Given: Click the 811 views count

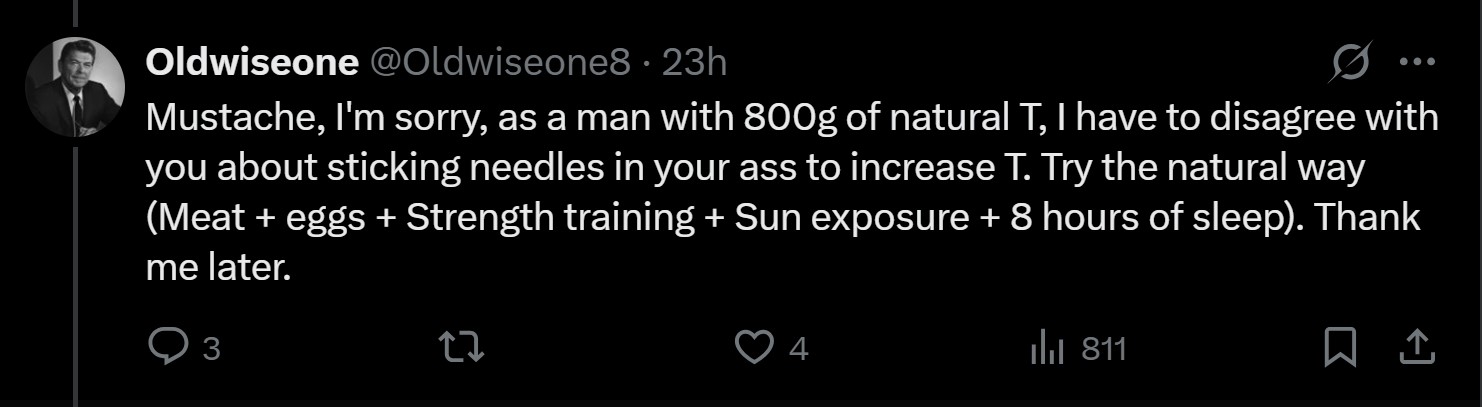Looking at the screenshot, I should tap(1104, 349).
